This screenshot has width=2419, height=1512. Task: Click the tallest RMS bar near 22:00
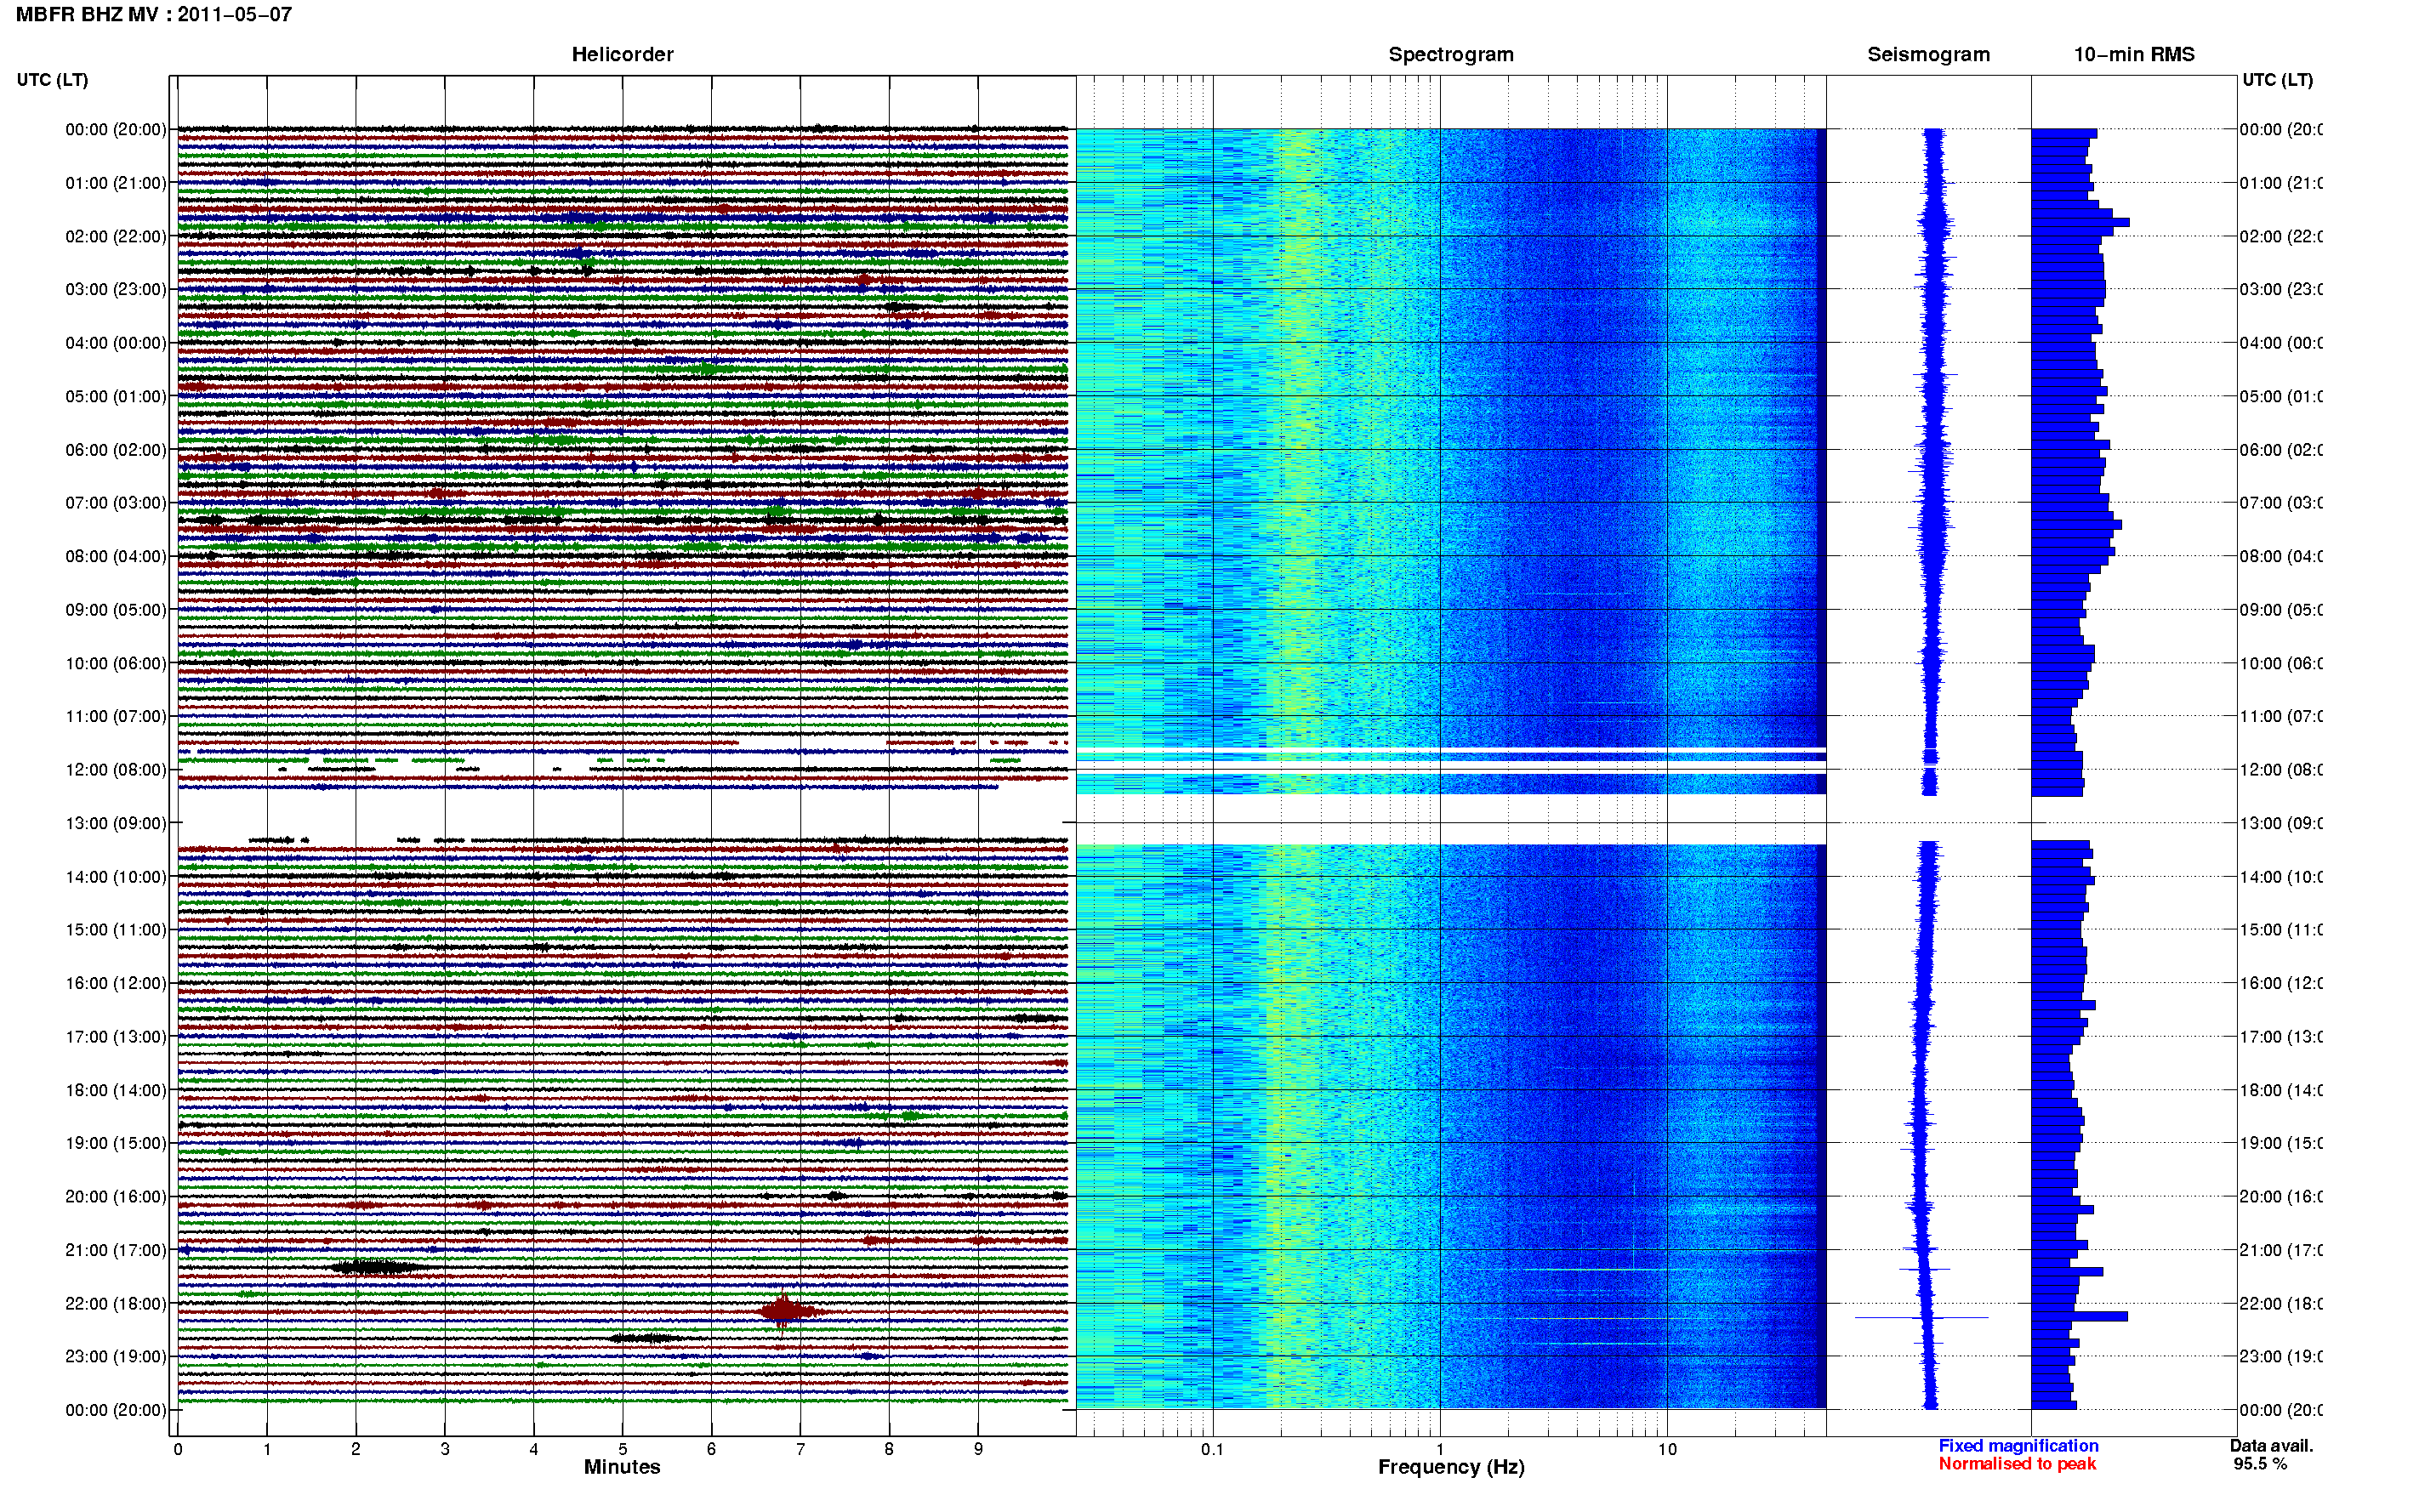point(2079,1317)
